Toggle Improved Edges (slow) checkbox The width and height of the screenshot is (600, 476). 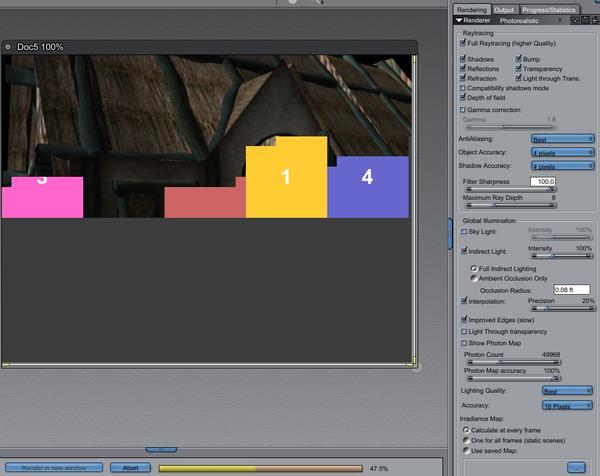464,319
